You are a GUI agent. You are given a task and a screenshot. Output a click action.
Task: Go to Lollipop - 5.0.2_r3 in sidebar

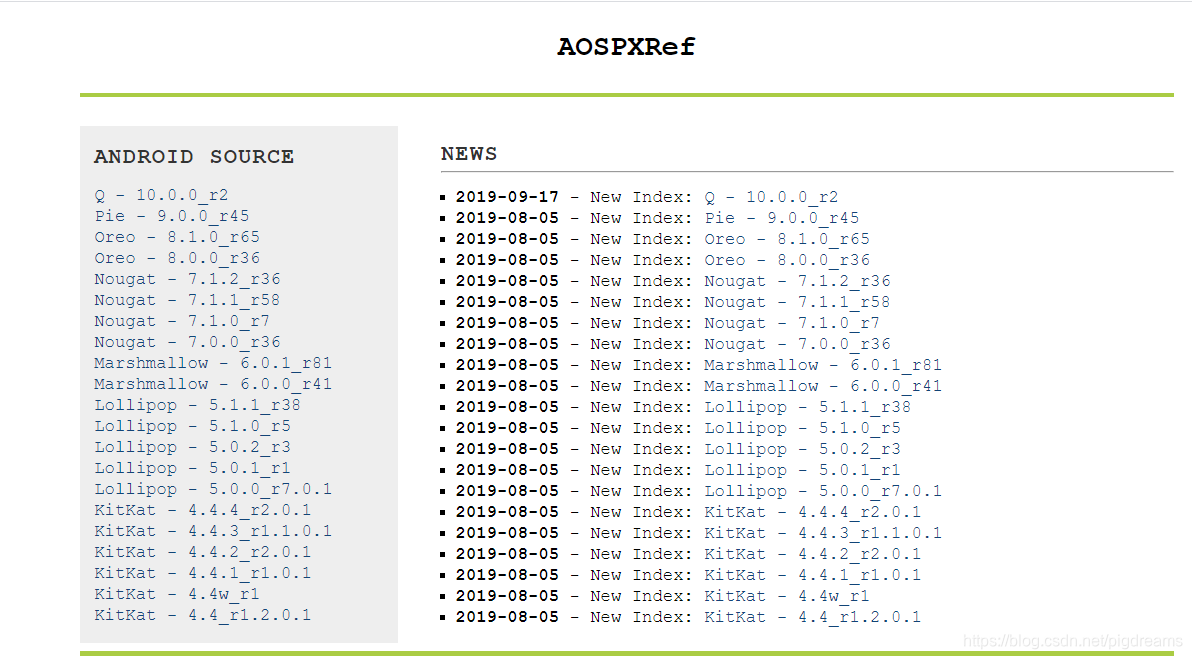tap(192, 448)
